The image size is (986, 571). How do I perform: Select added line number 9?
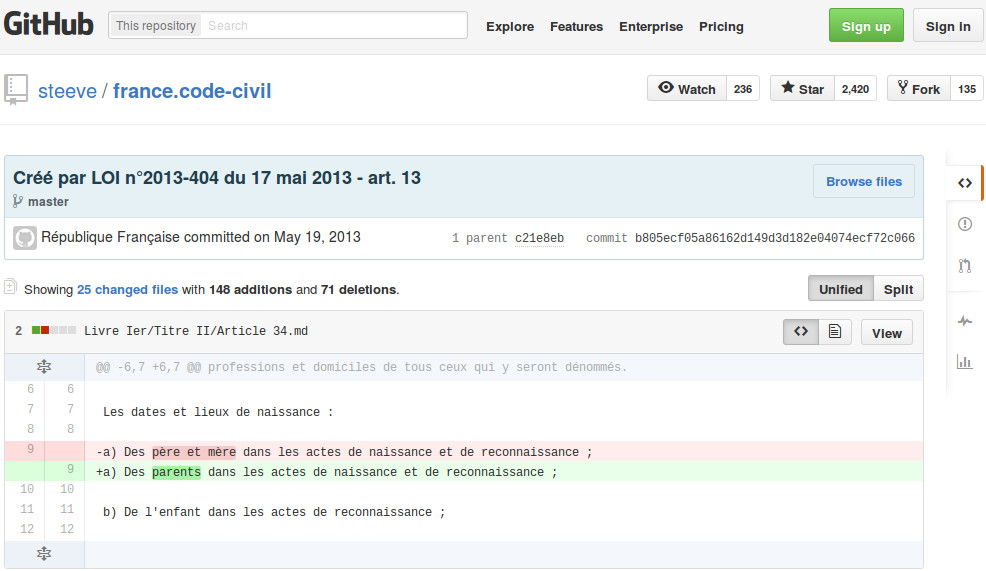click(x=70, y=468)
